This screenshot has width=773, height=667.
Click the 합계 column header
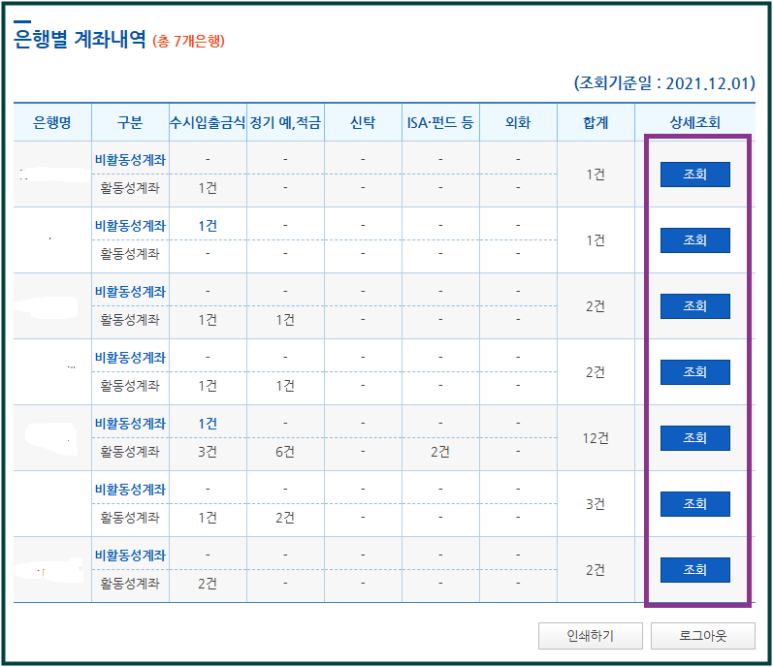coord(596,122)
